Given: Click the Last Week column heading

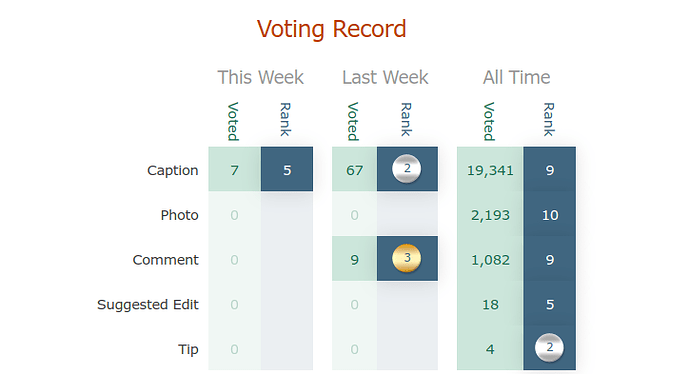Looking at the screenshot, I should tap(385, 77).
